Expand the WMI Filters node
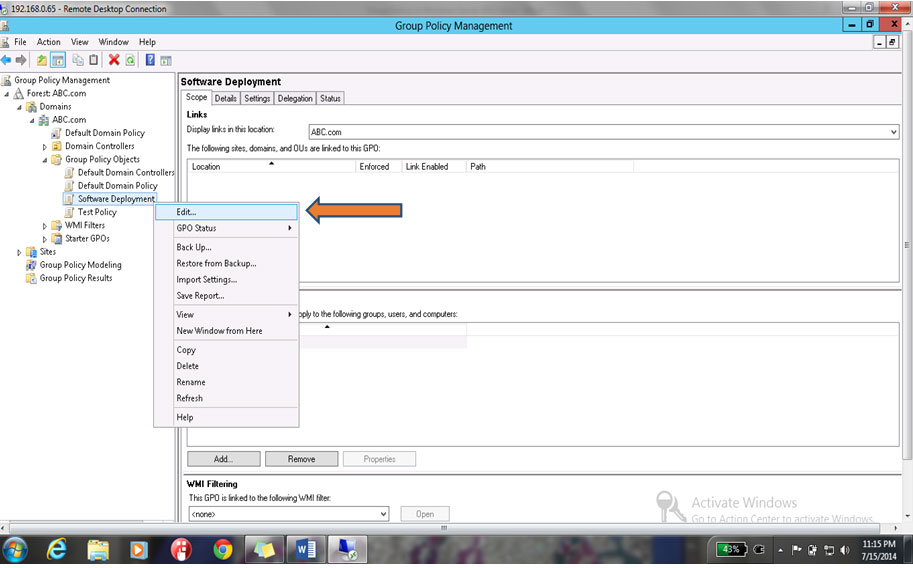 45,226
